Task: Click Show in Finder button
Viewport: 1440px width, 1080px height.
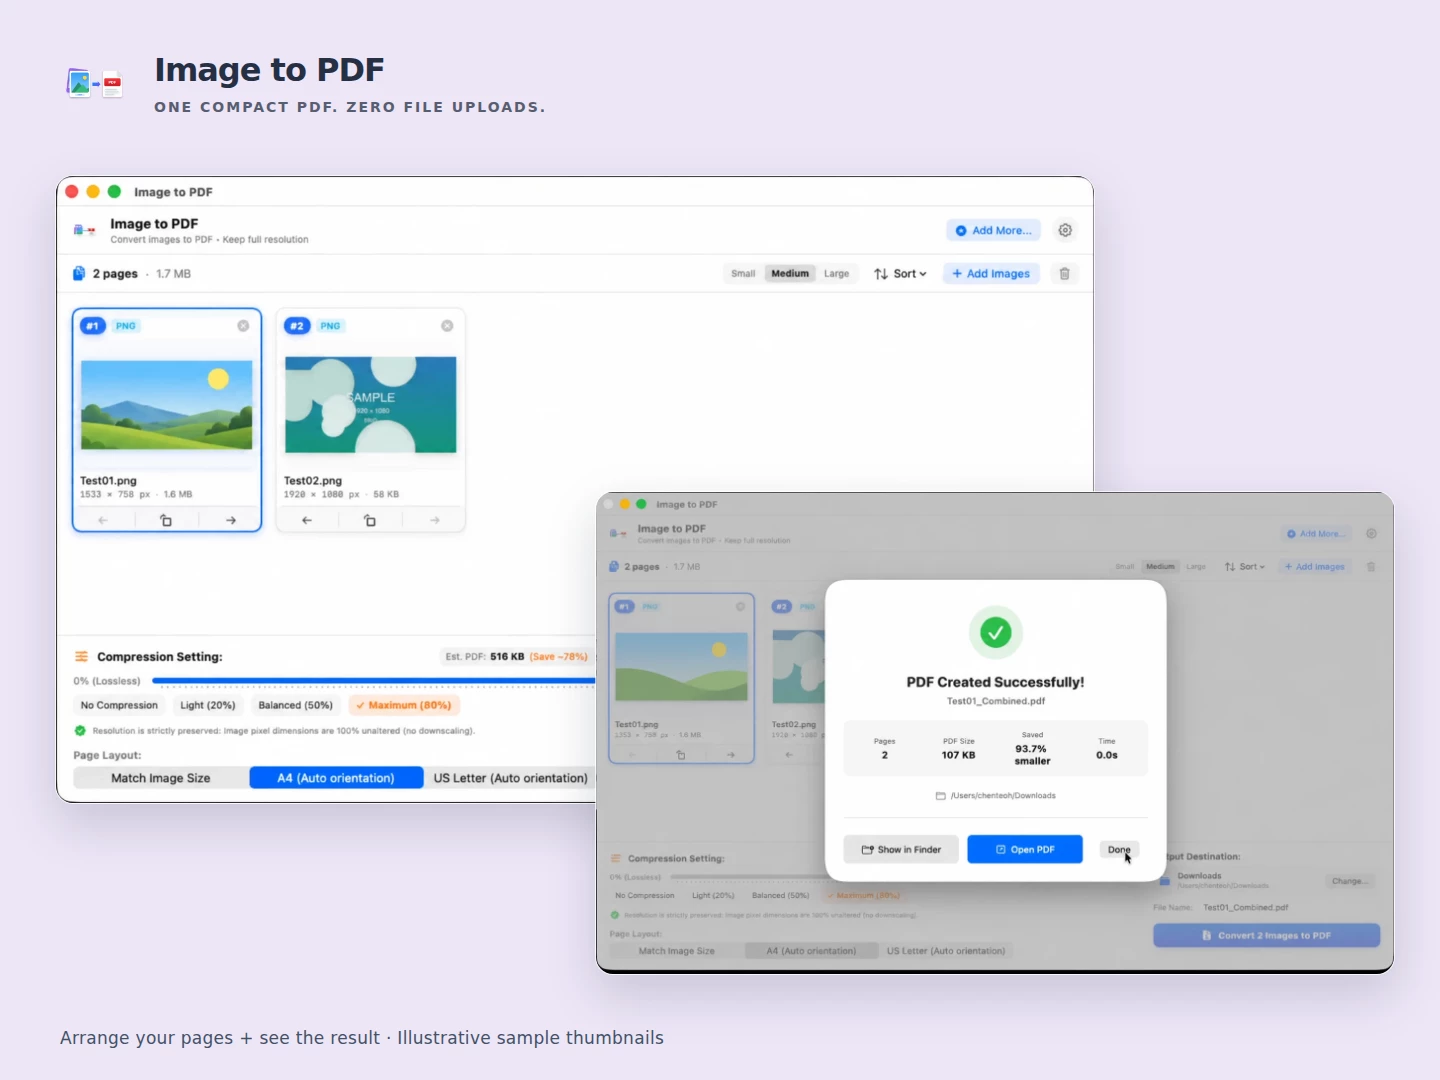Action: click(x=901, y=850)
